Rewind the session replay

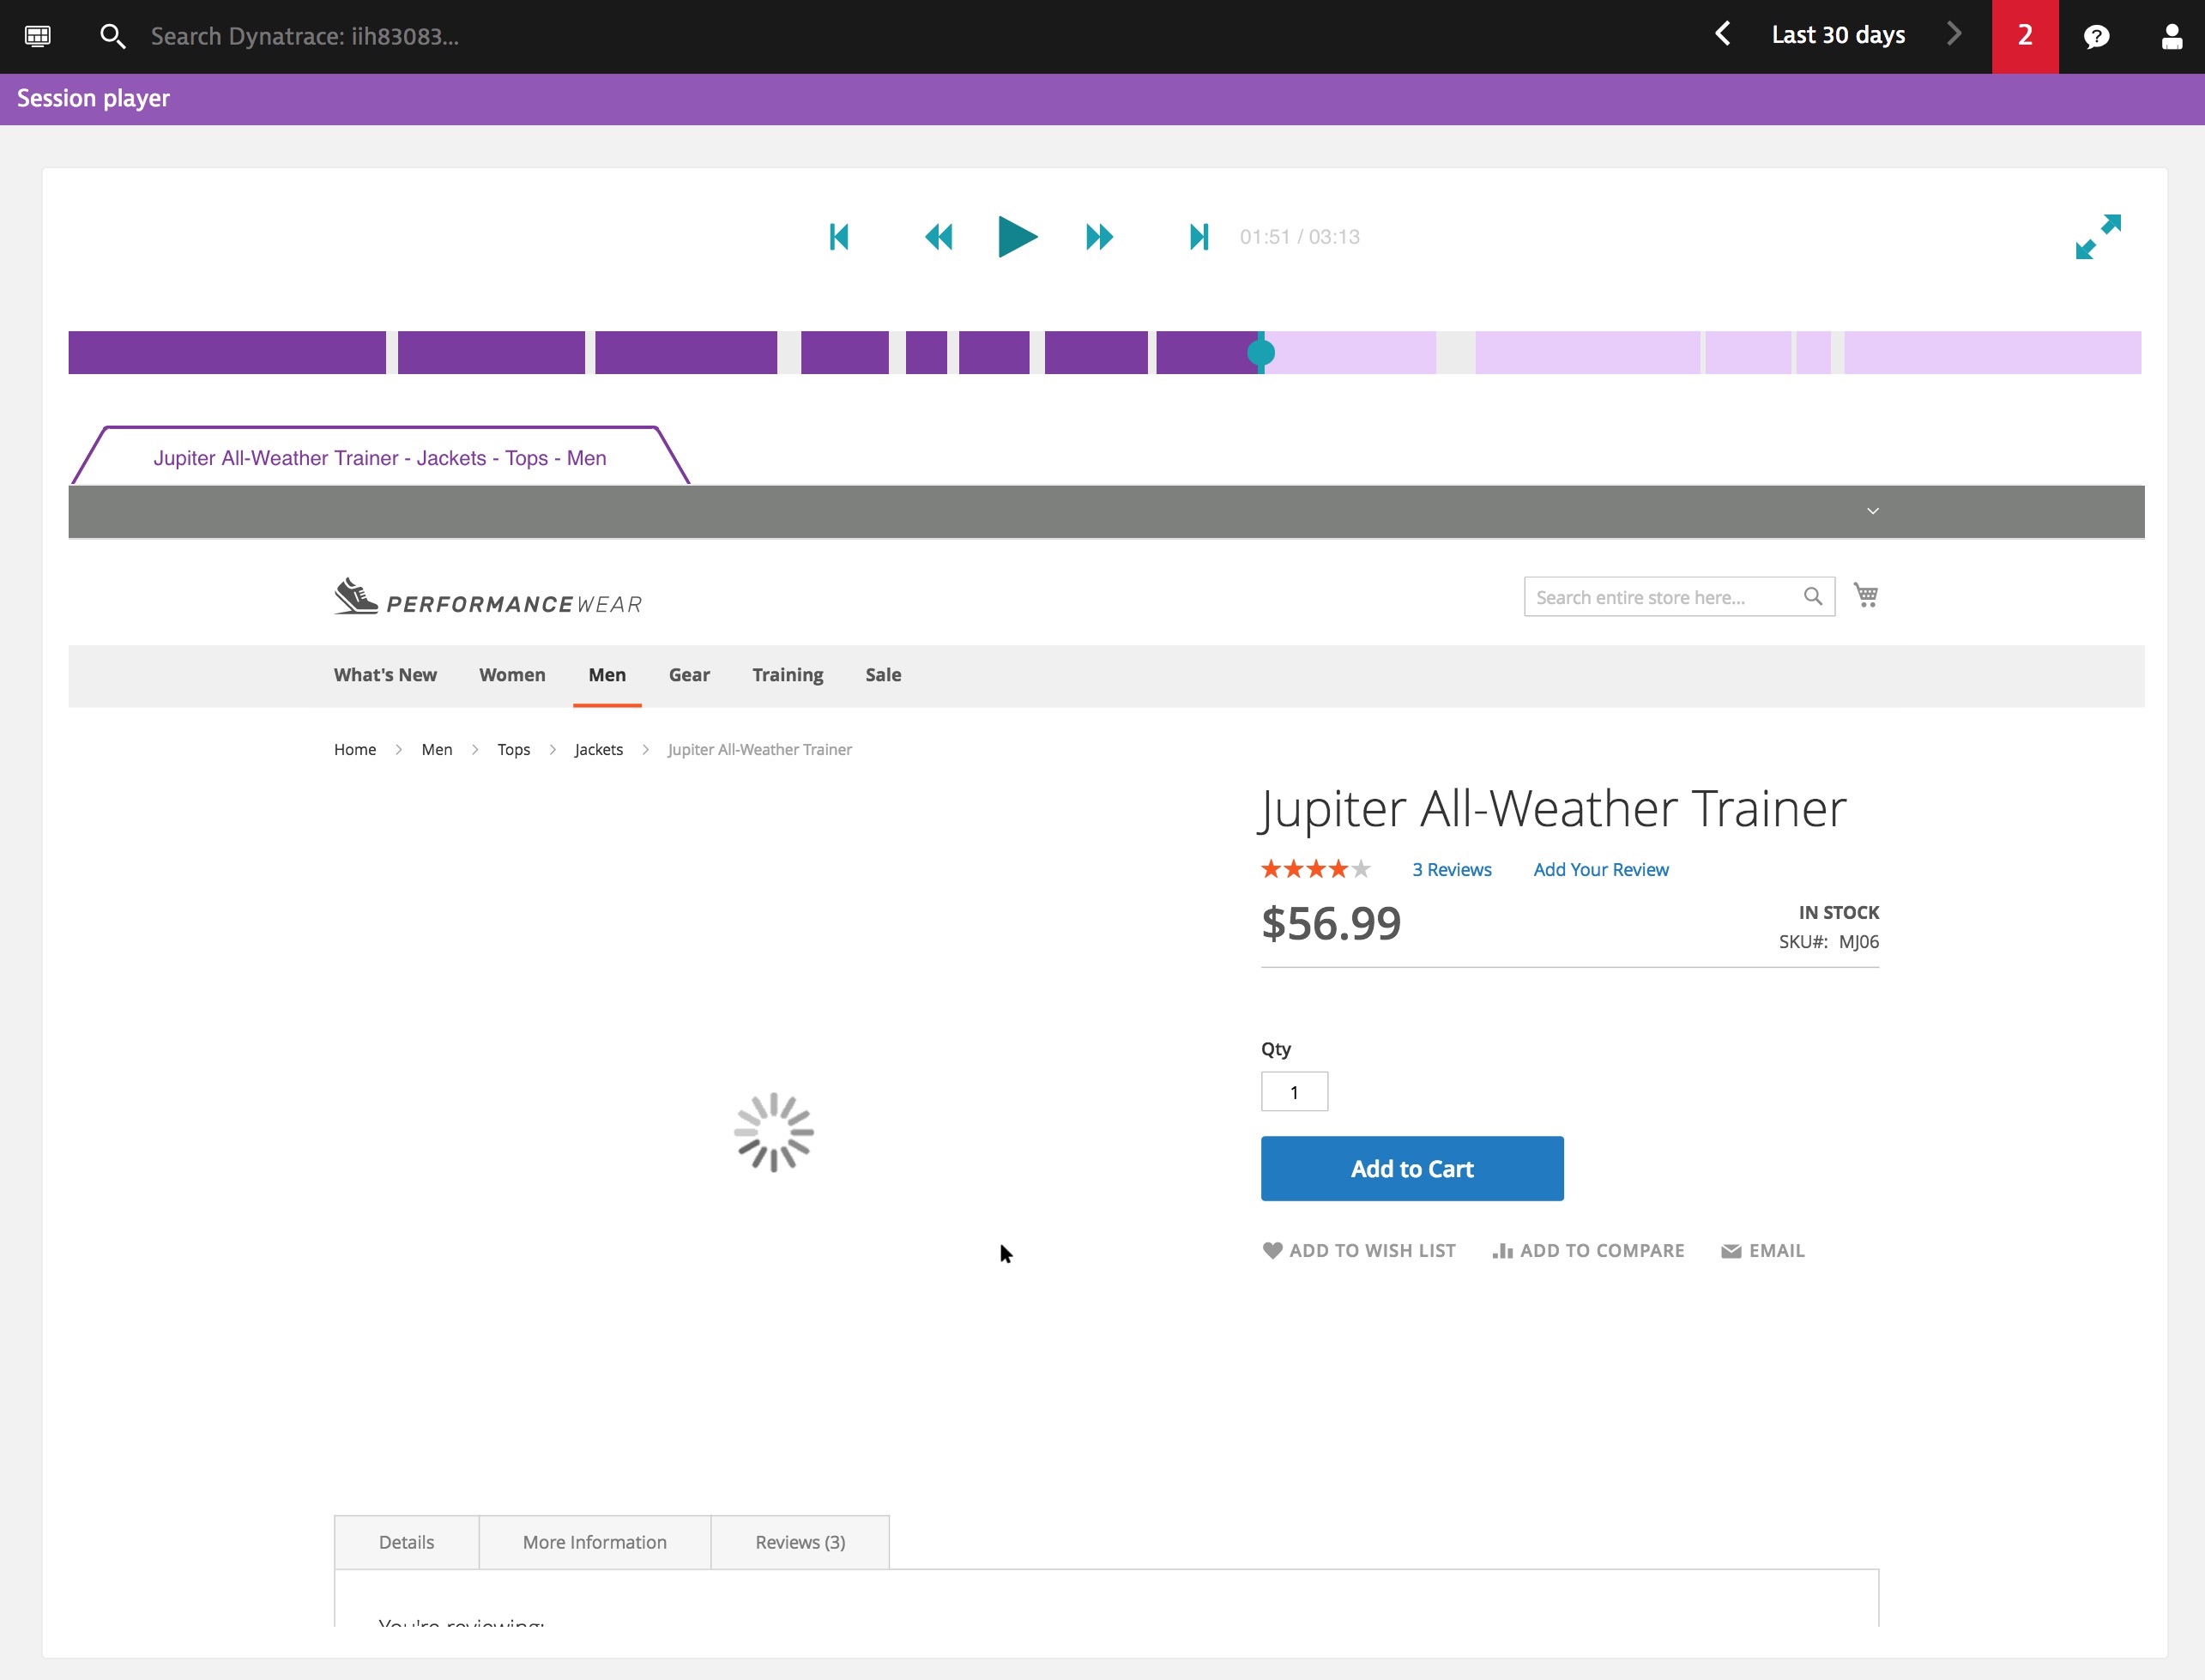[x=938, y=237]
